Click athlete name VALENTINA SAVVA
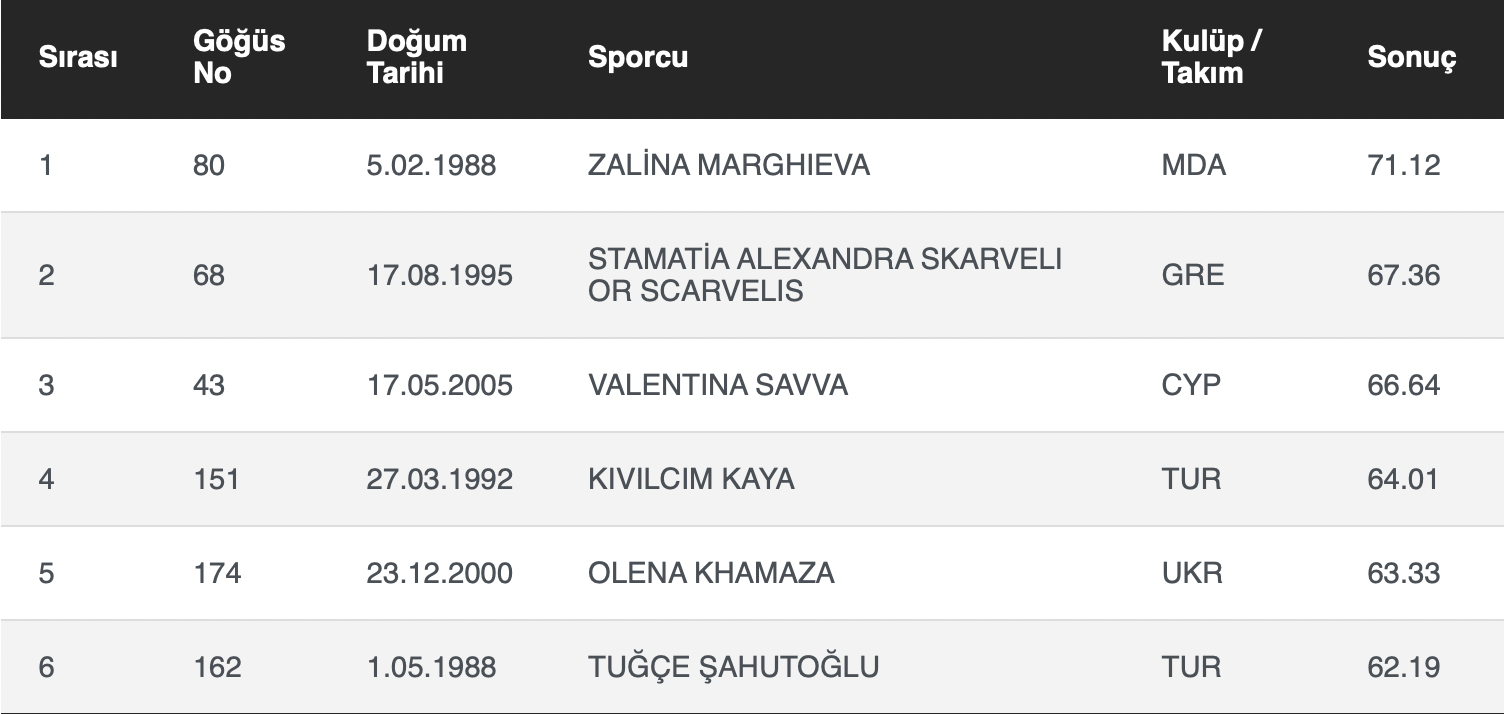Image resolution: width=1504 pixels, height=714 pixels. pyautogui.click(x=718, y=385)
